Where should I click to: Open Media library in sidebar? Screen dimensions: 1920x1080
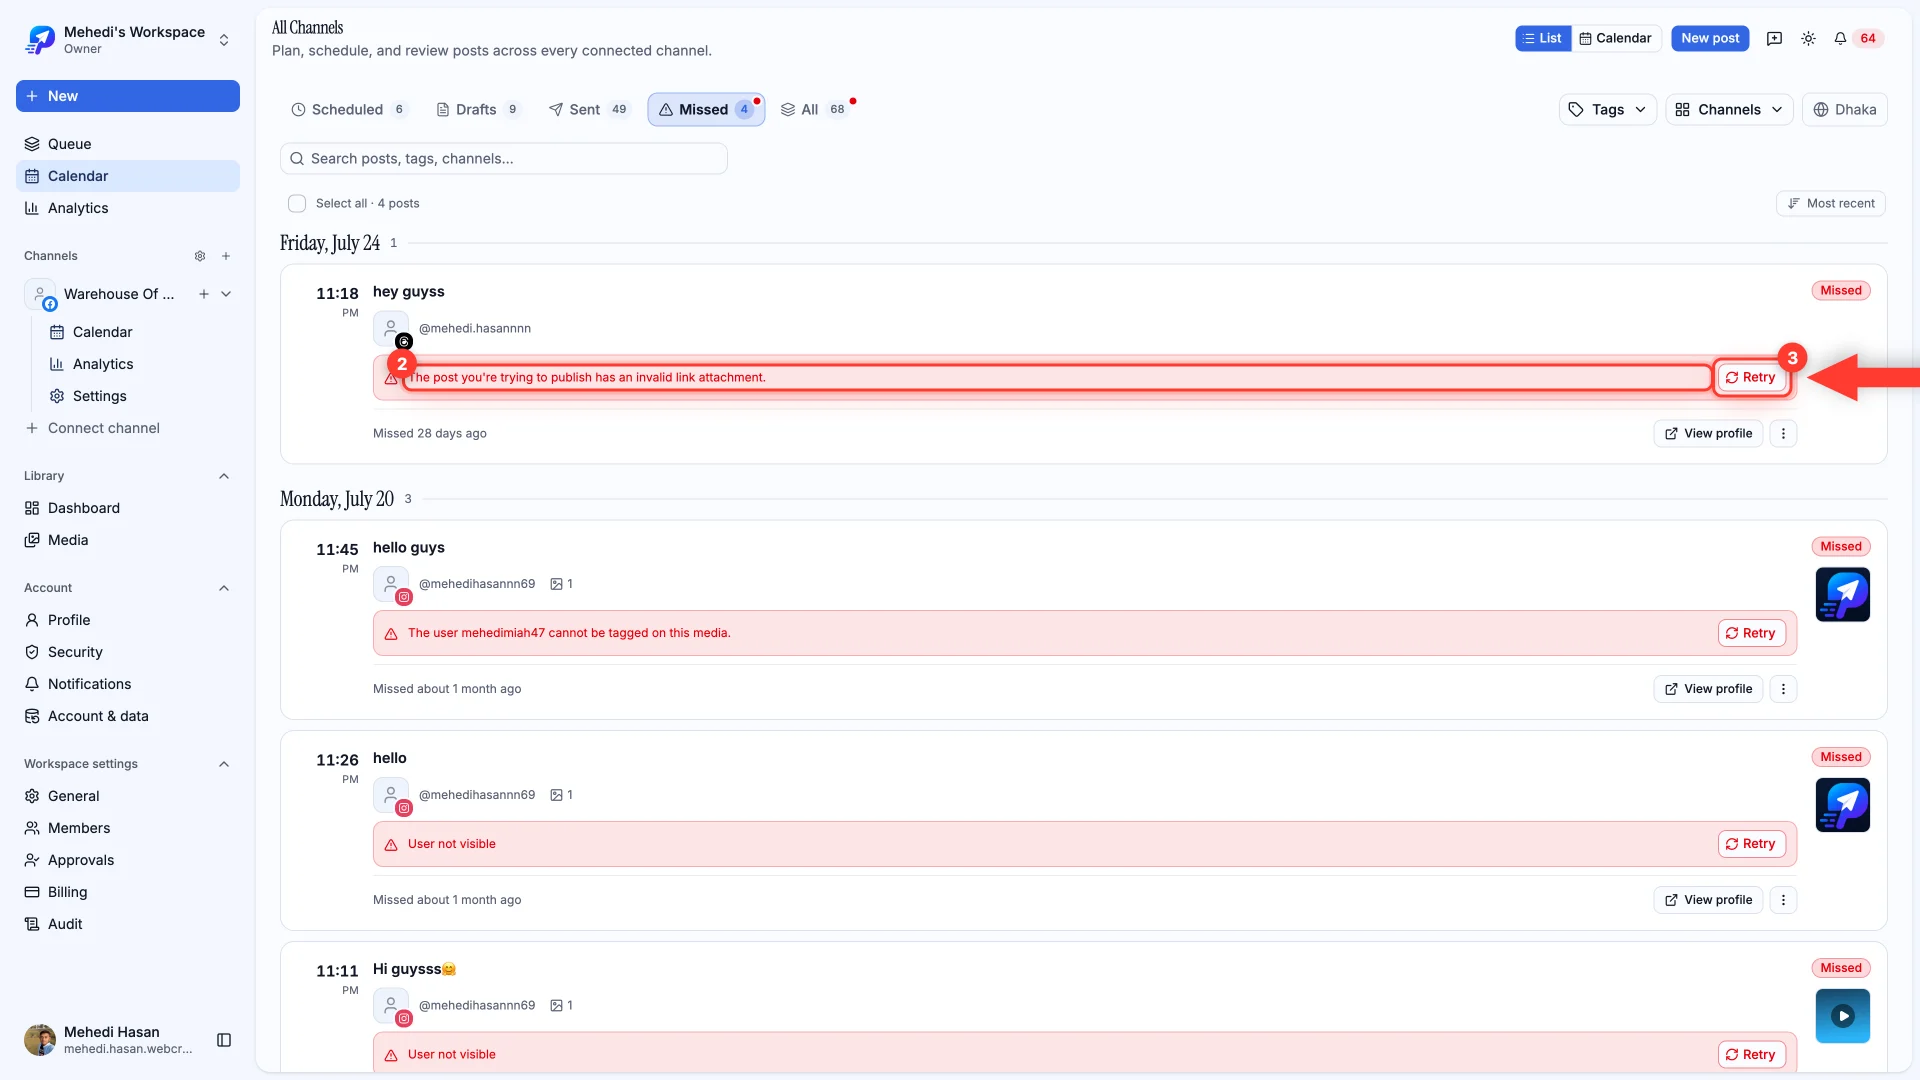tap(128, 540)
